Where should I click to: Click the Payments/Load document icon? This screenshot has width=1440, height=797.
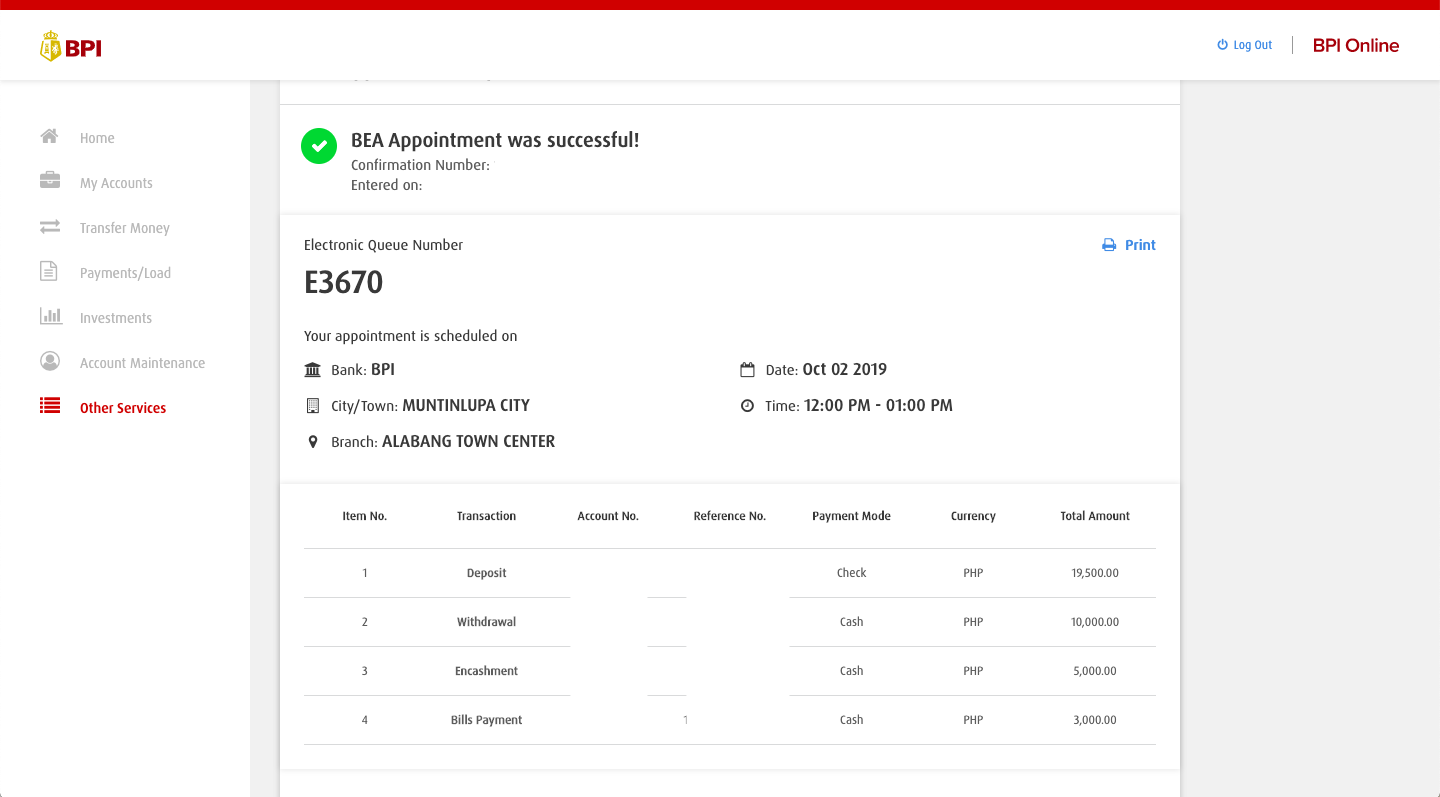pyautogui.click(x=48, y=271)
